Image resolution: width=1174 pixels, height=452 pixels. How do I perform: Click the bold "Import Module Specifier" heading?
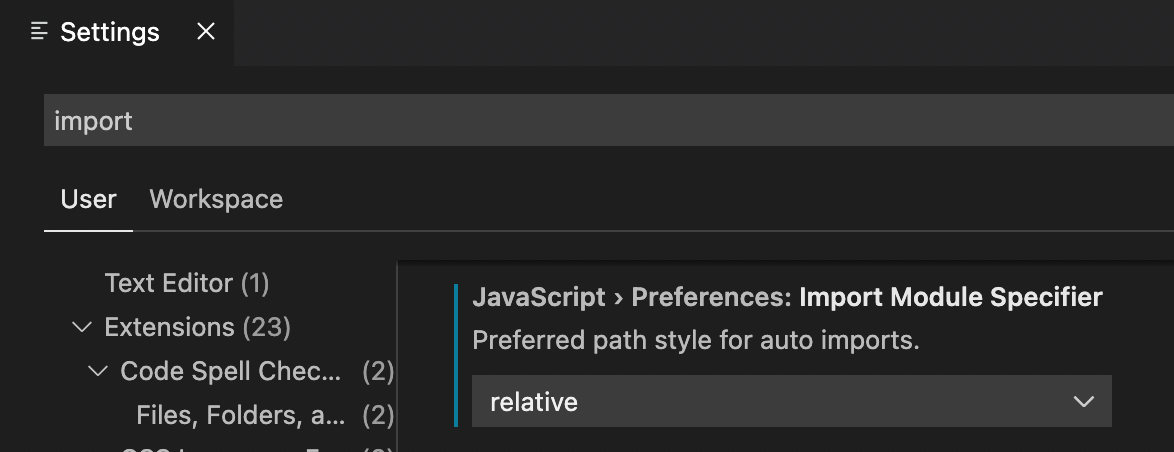[x=951, y=297]
